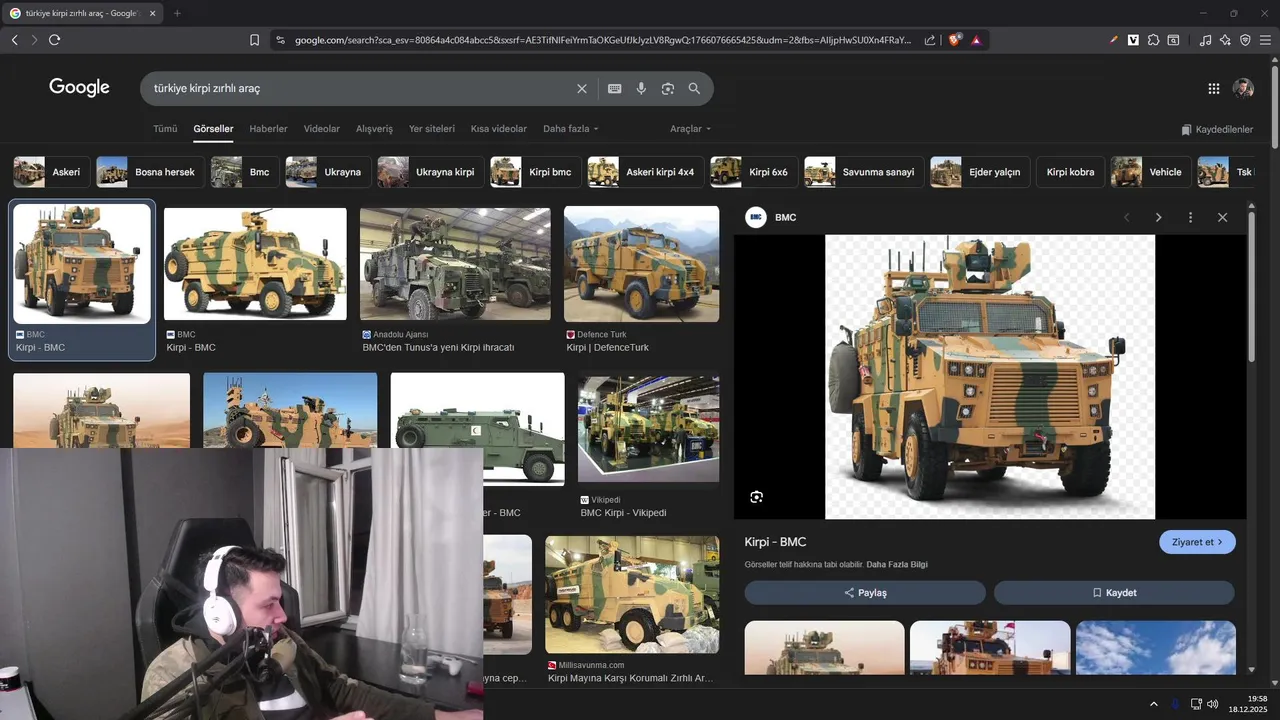The width and height of the screenshot is (1280, 720).
Task: Click the Google logo
Action: pyautogui.click(x=79, y=88)
